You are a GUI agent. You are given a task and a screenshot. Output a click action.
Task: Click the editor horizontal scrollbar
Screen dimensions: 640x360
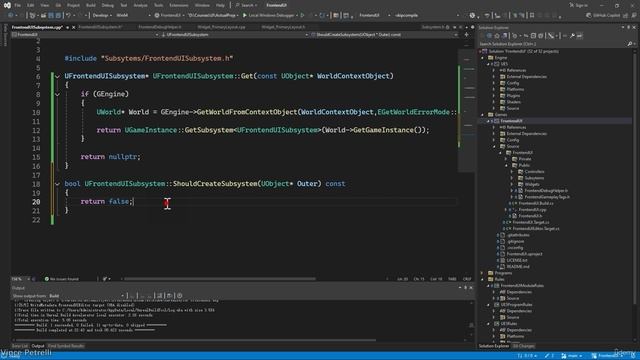tap(220, 279)
